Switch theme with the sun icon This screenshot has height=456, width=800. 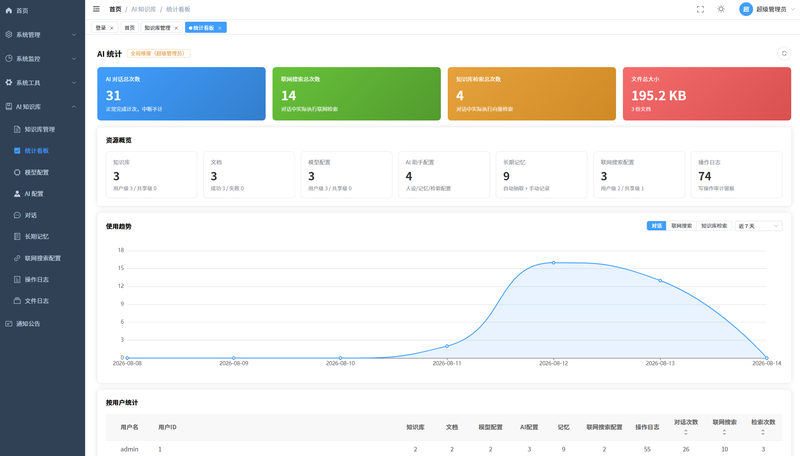click(x=721, y=9)
